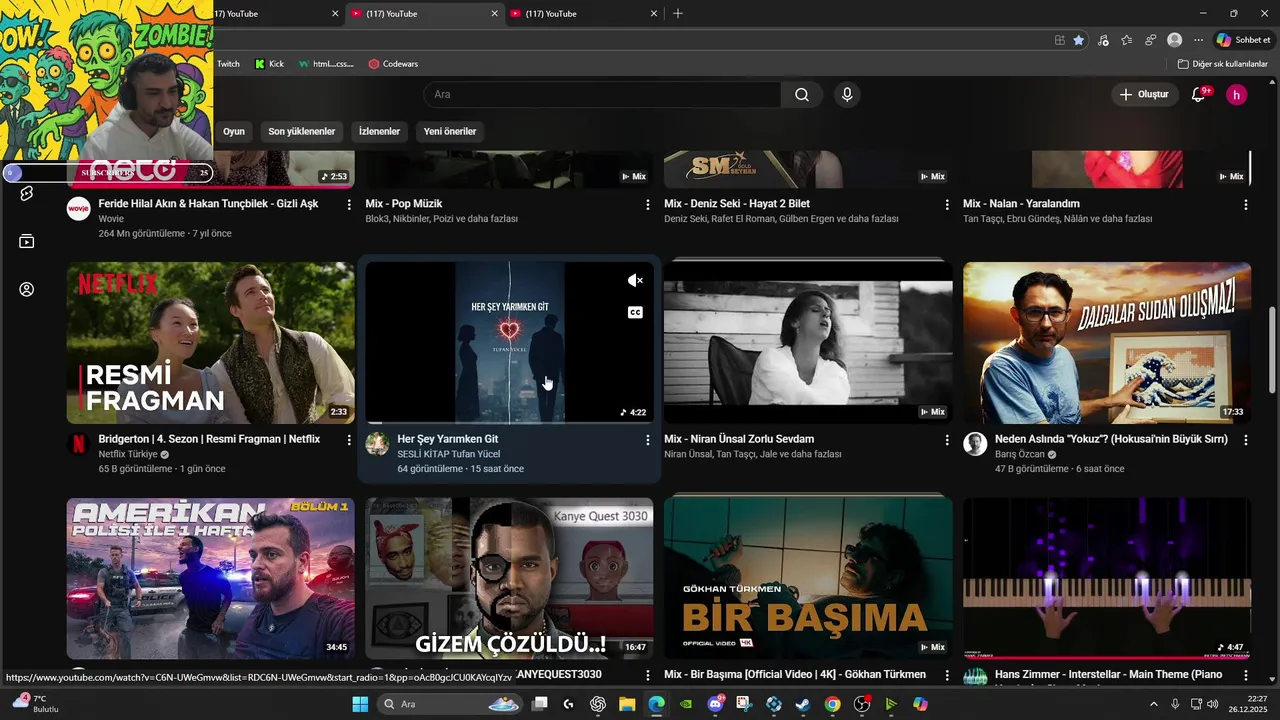
Task: Open the Mix - Niran Ünsal Zorlu Sevdam title
Action: point(739,439)
